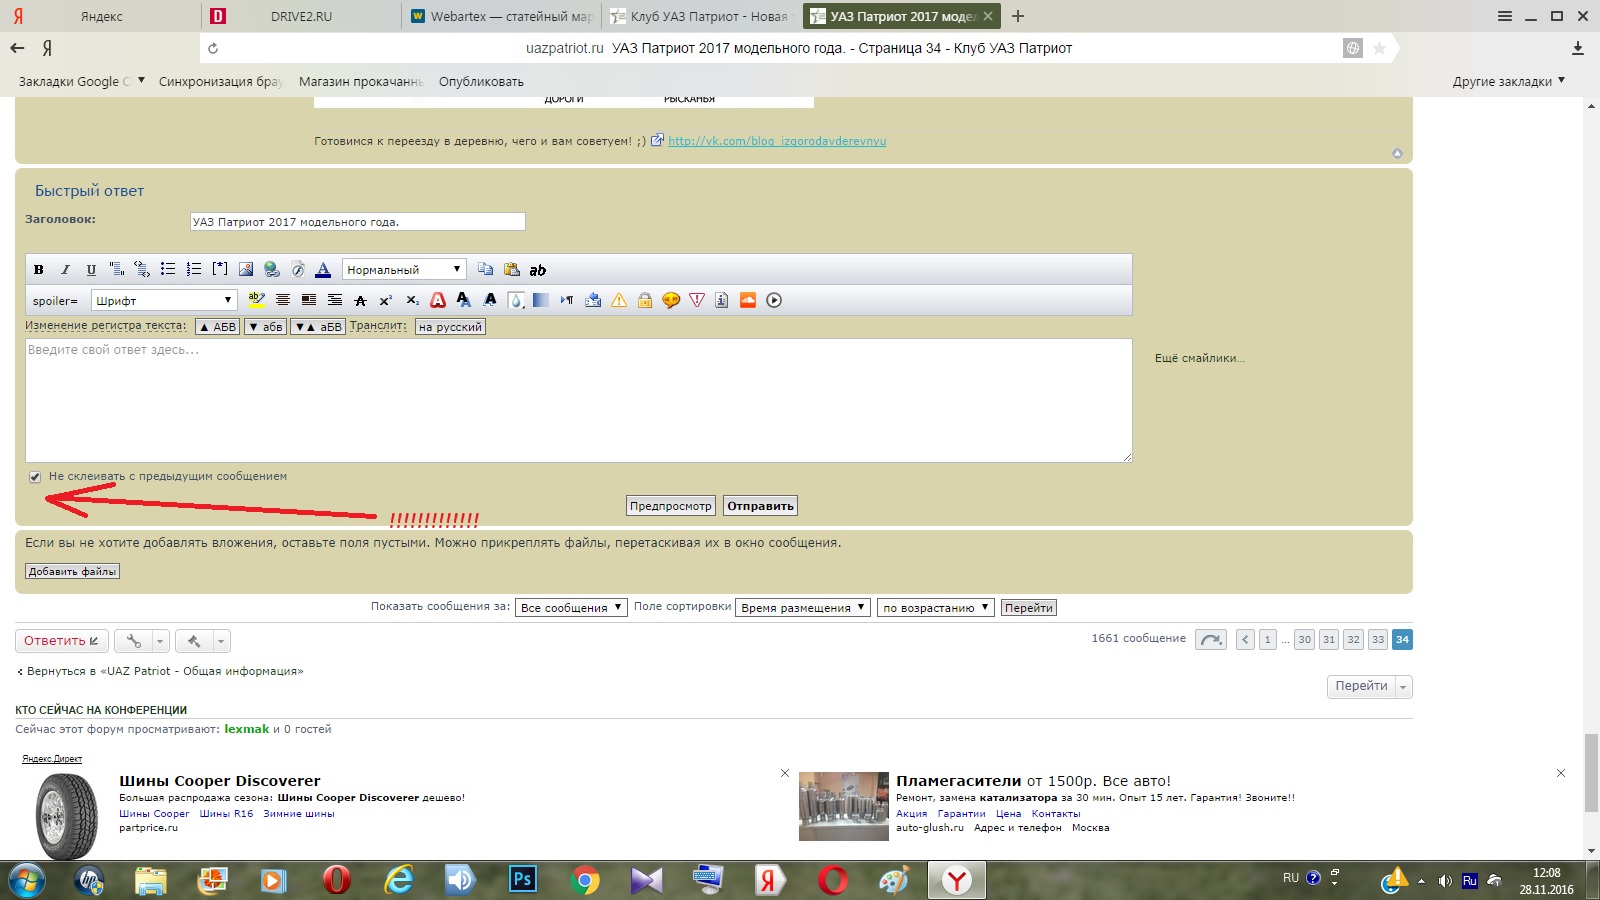
Task: Insert an image via editor toolbar
Action: coord(246,269)
